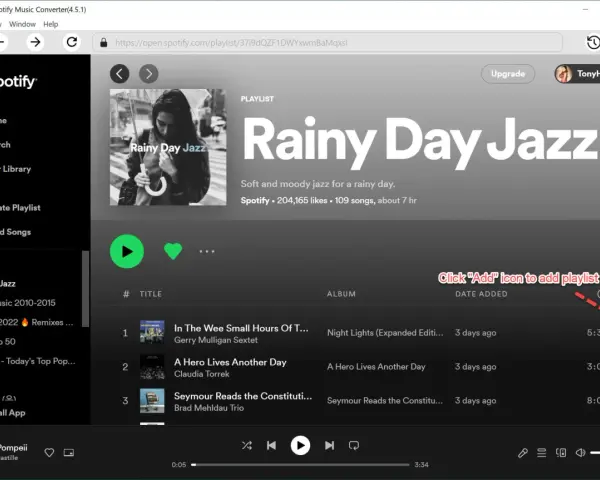
Task: Open the Pompeii now-playing song title
Action: click(x=14, y=447)
